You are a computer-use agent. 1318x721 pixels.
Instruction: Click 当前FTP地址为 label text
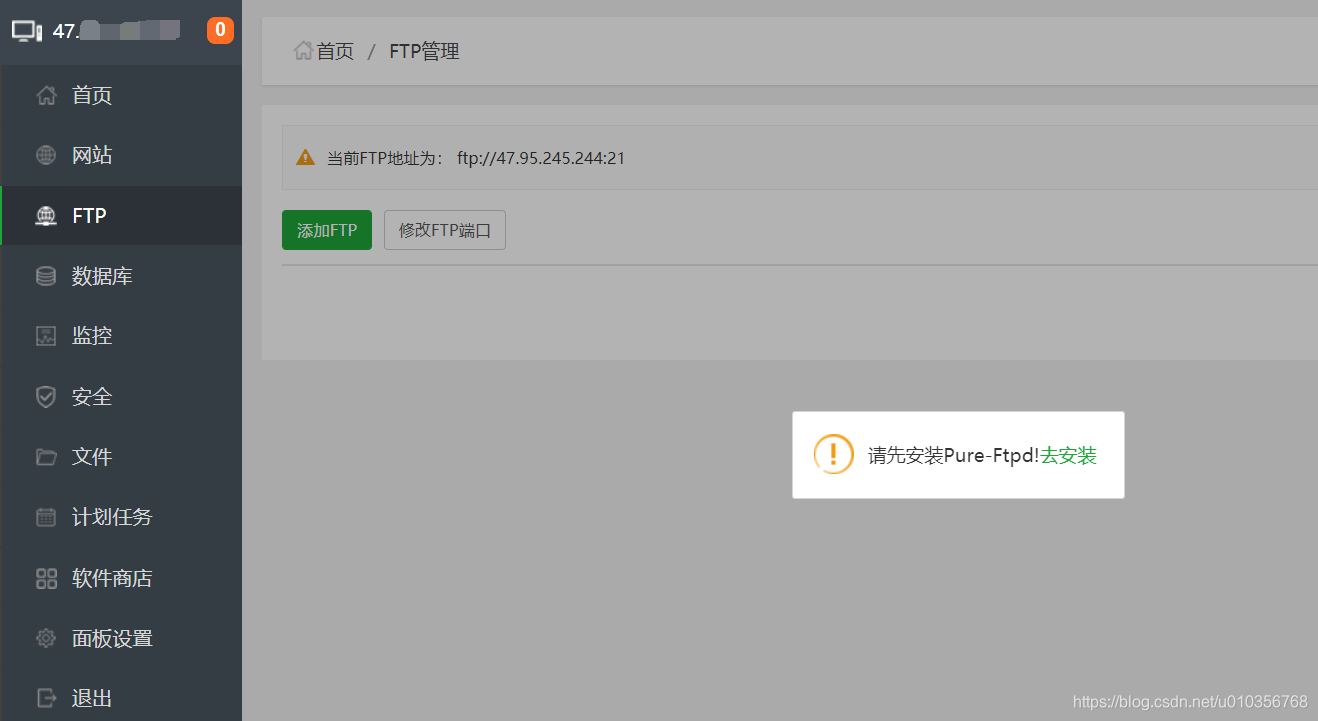pos(384,158)
